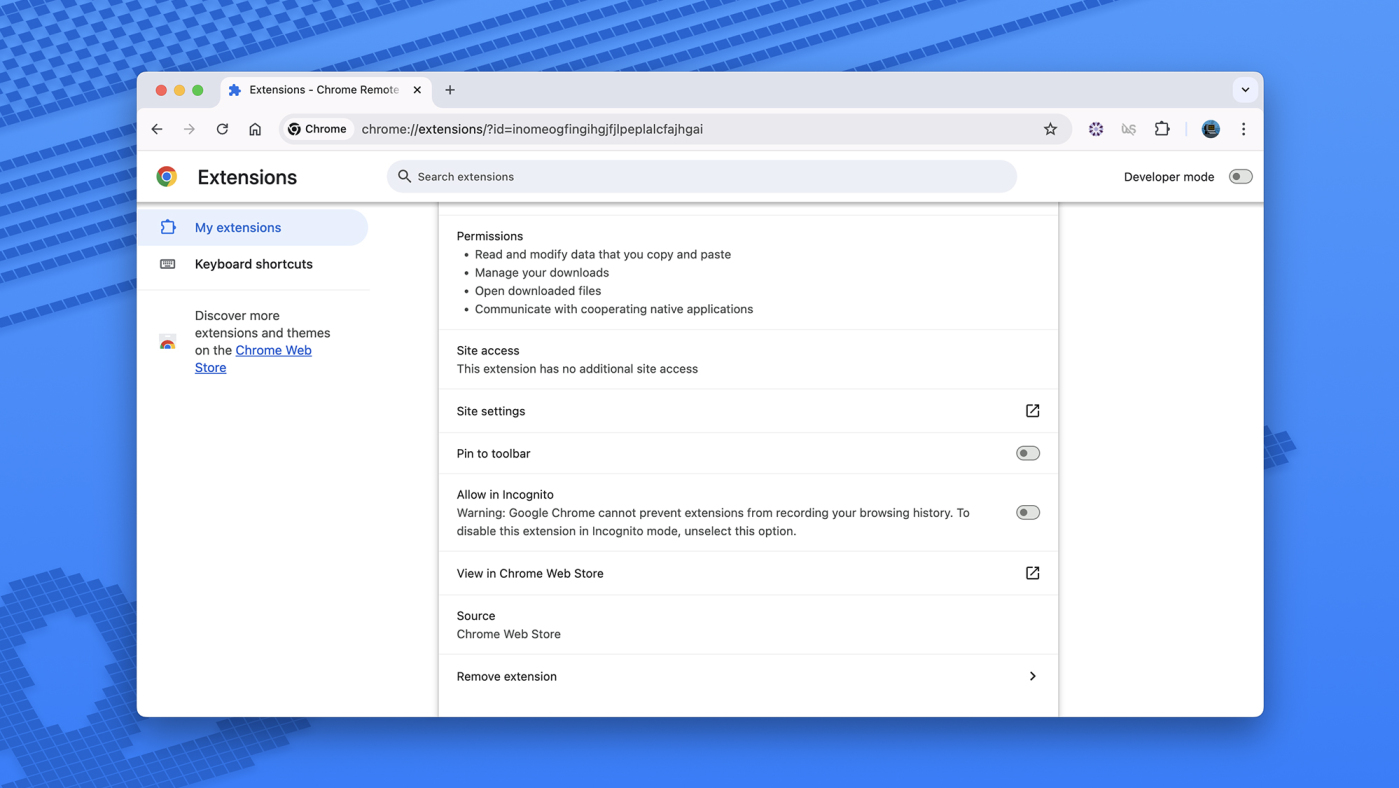Focus the Search extensions field
The height and width of the screenshot is (788, 1399).
coord(700,177)
